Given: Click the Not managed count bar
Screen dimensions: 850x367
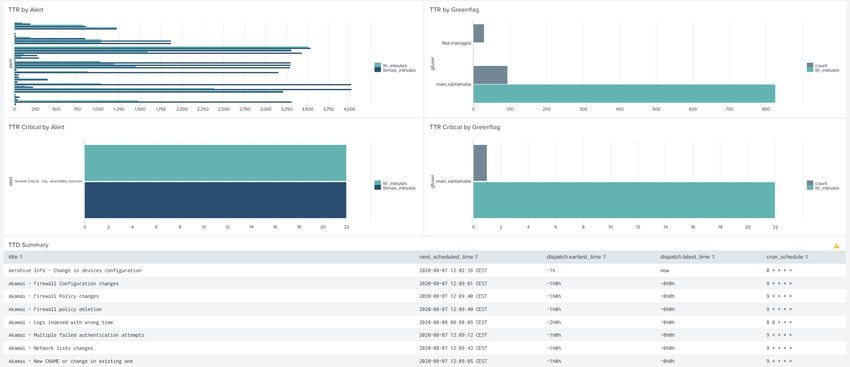Looking at the screenshot, I should point(479,33).
